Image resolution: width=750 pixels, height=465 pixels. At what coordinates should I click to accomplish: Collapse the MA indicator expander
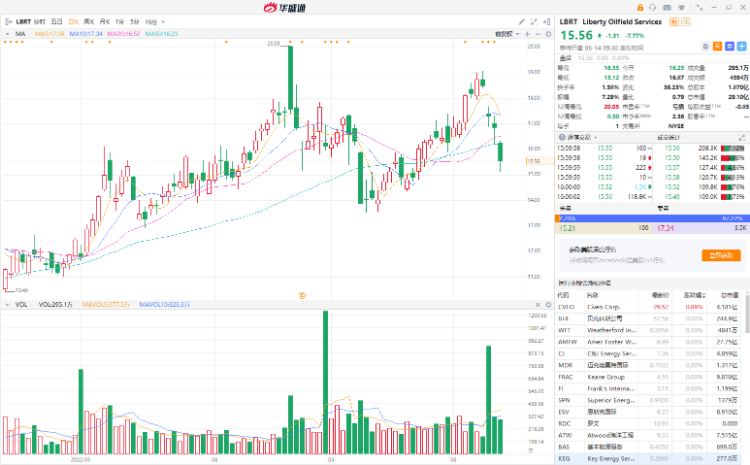point(7,34)
